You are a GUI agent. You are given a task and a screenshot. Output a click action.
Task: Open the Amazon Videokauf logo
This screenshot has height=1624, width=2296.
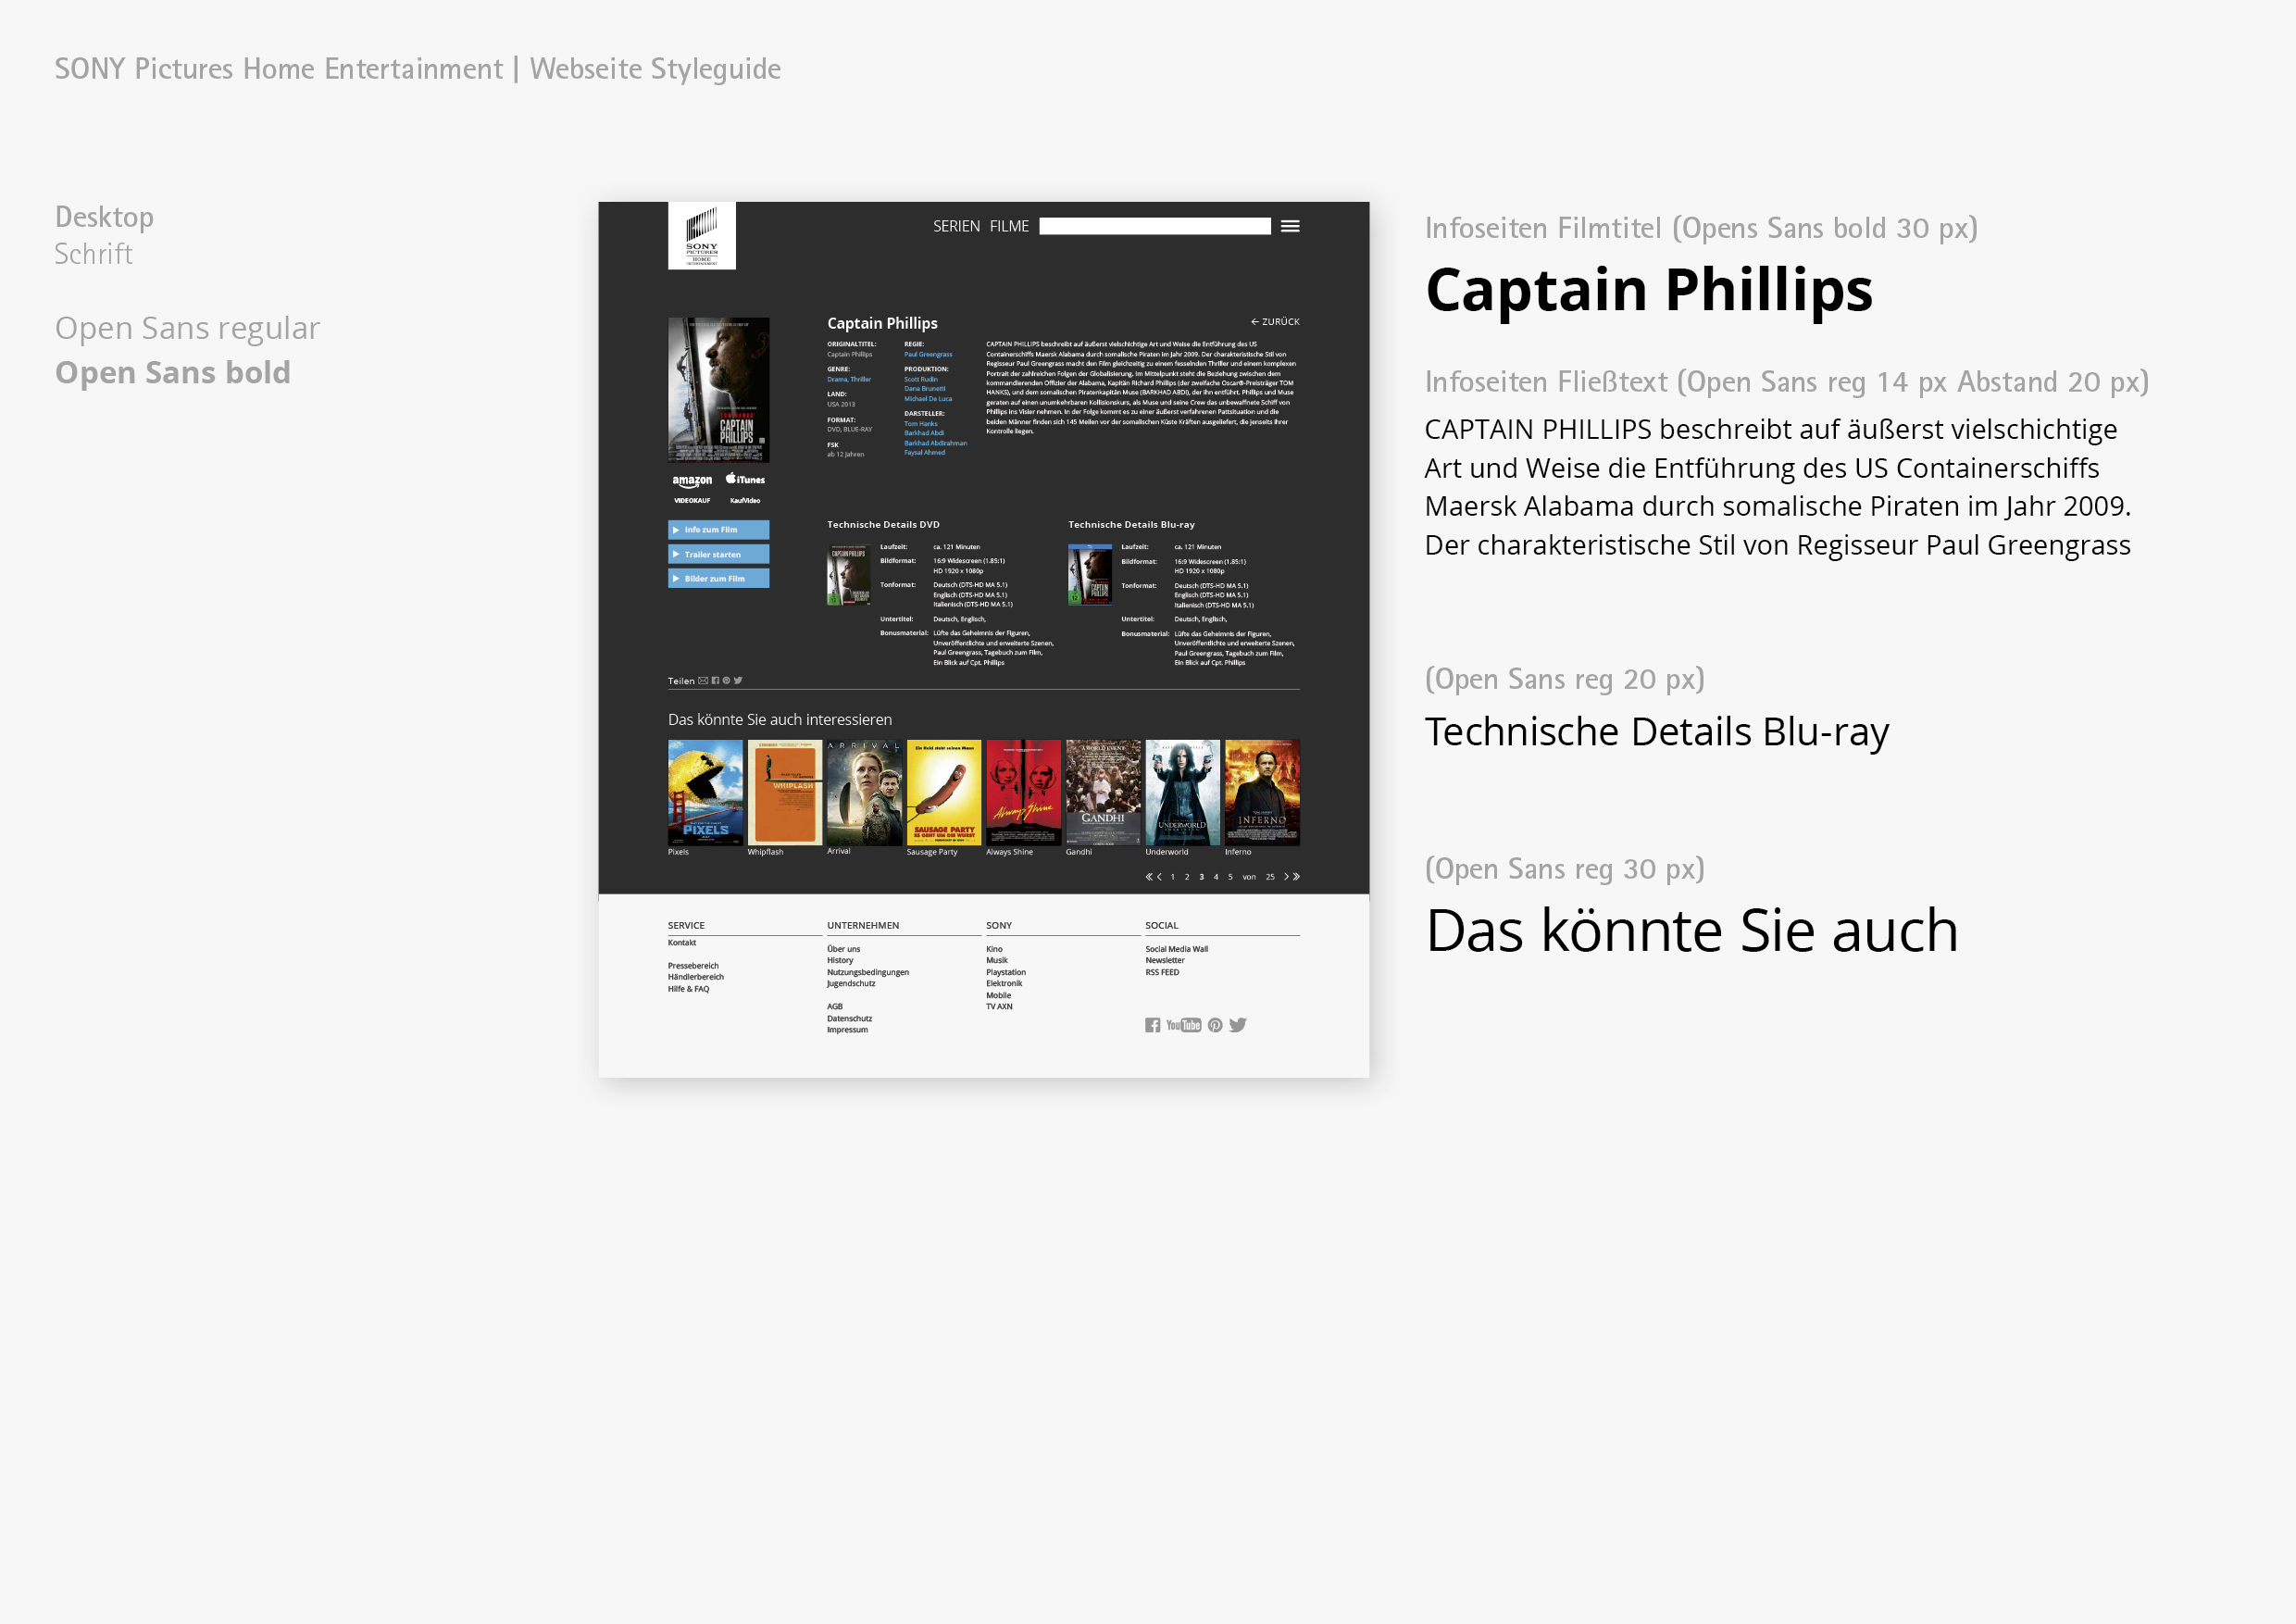(692, 489)
